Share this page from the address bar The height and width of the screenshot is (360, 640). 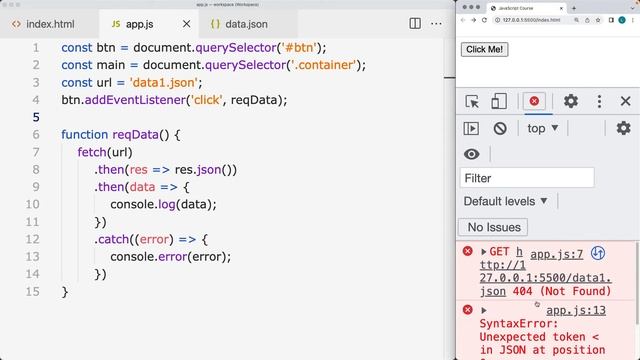pyautogui.click(x=587, y=20)
